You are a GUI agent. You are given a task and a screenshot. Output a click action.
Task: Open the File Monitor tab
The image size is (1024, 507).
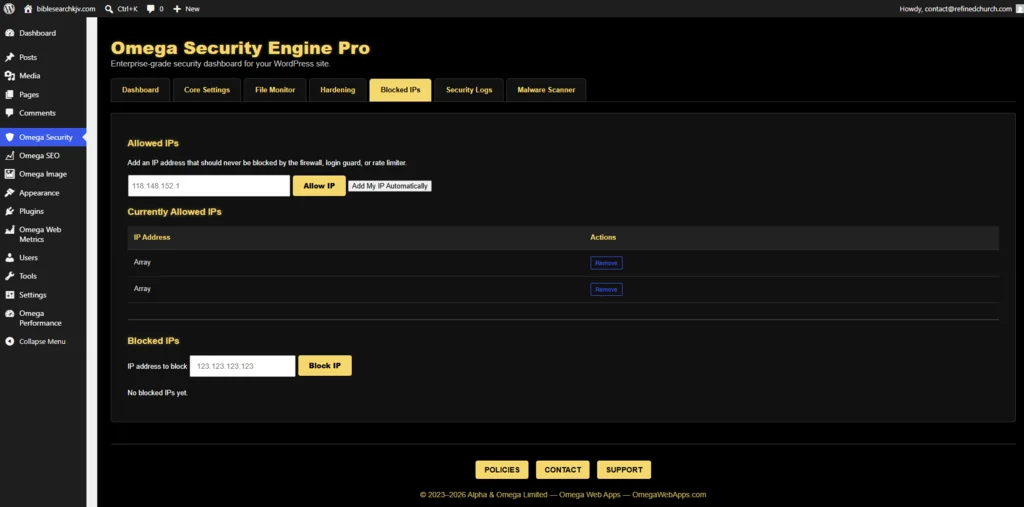click(x=275, y=90)
